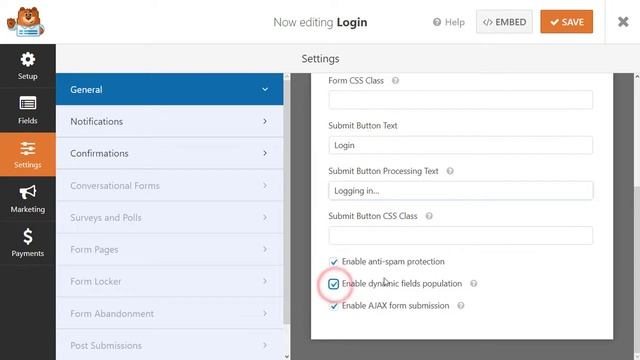This screenshot has width=640, height=360.
Task: Expand Conversational Forms section chevron
Action: (x=265, y=185)
